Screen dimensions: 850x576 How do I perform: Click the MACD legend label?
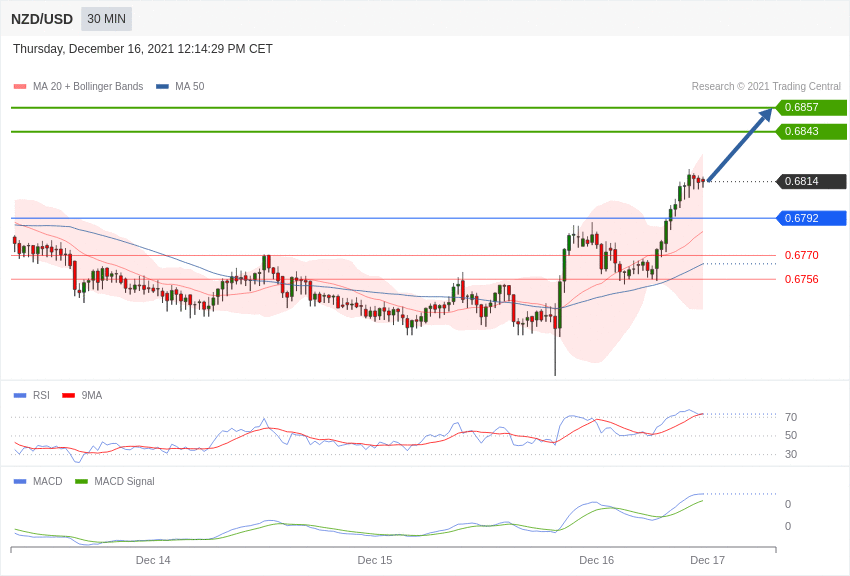[48, 481]
